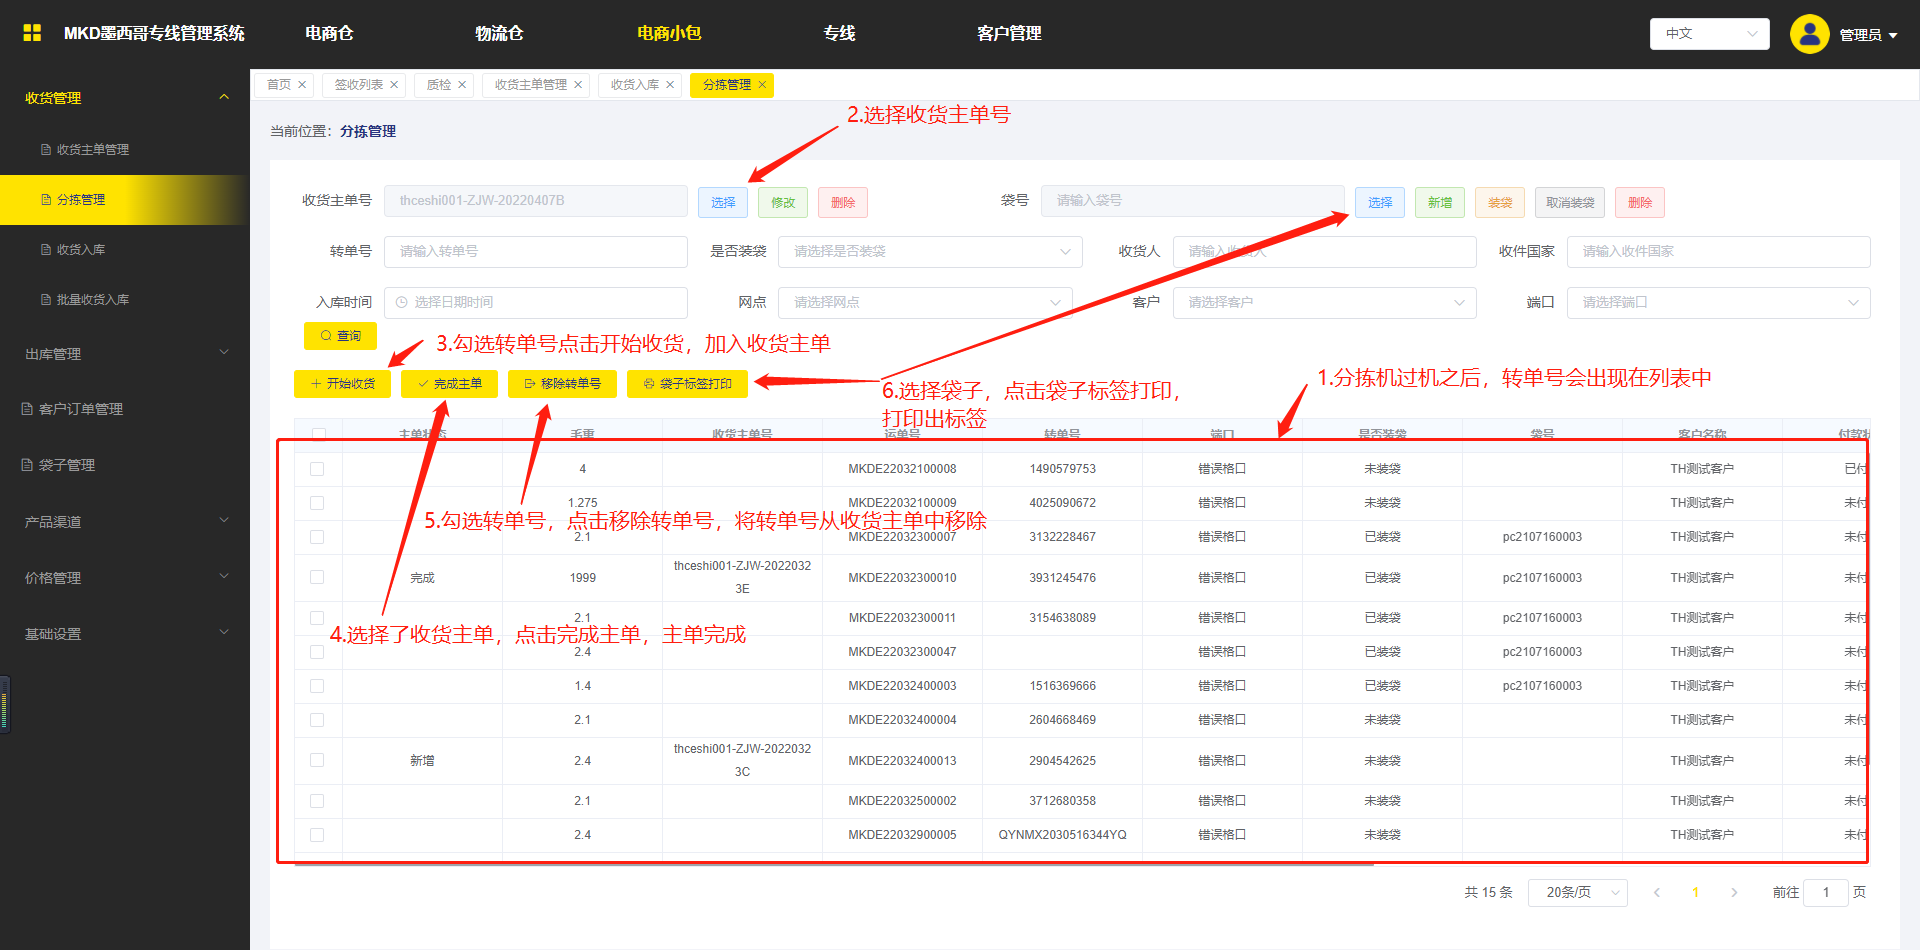Viewport: 1920px width, 950px height.
Task: Check the row for MKDE22032300010
Action: 317,577
